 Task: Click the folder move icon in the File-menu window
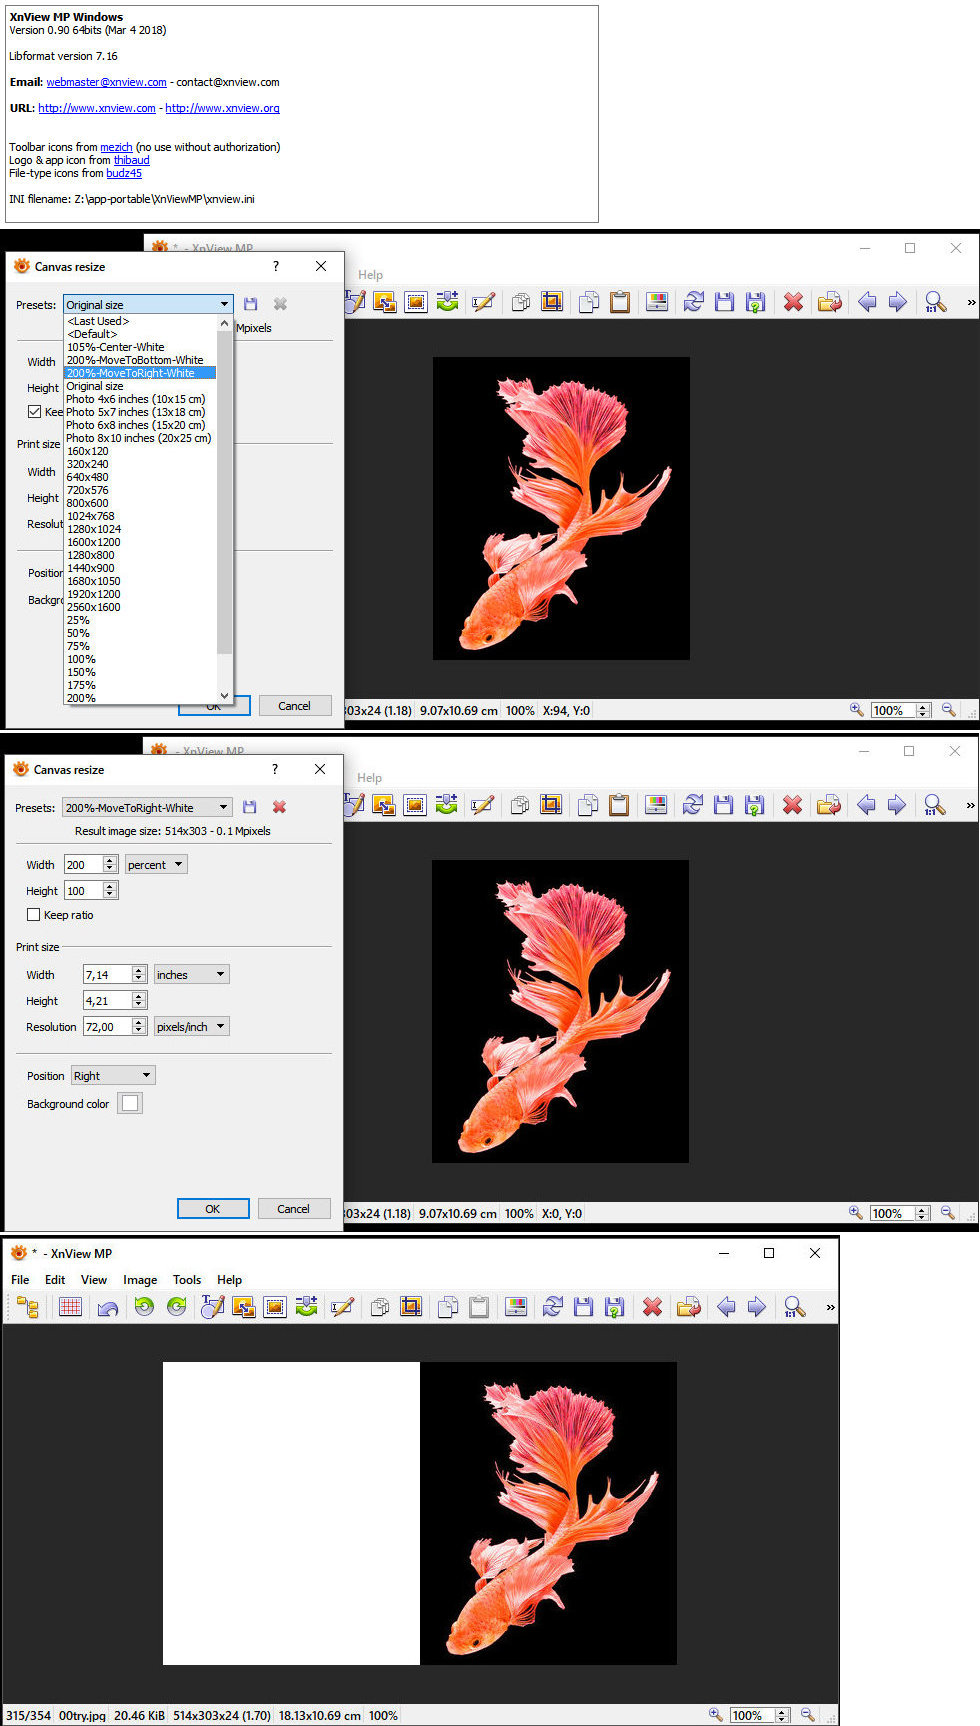tap(688, 1307)
